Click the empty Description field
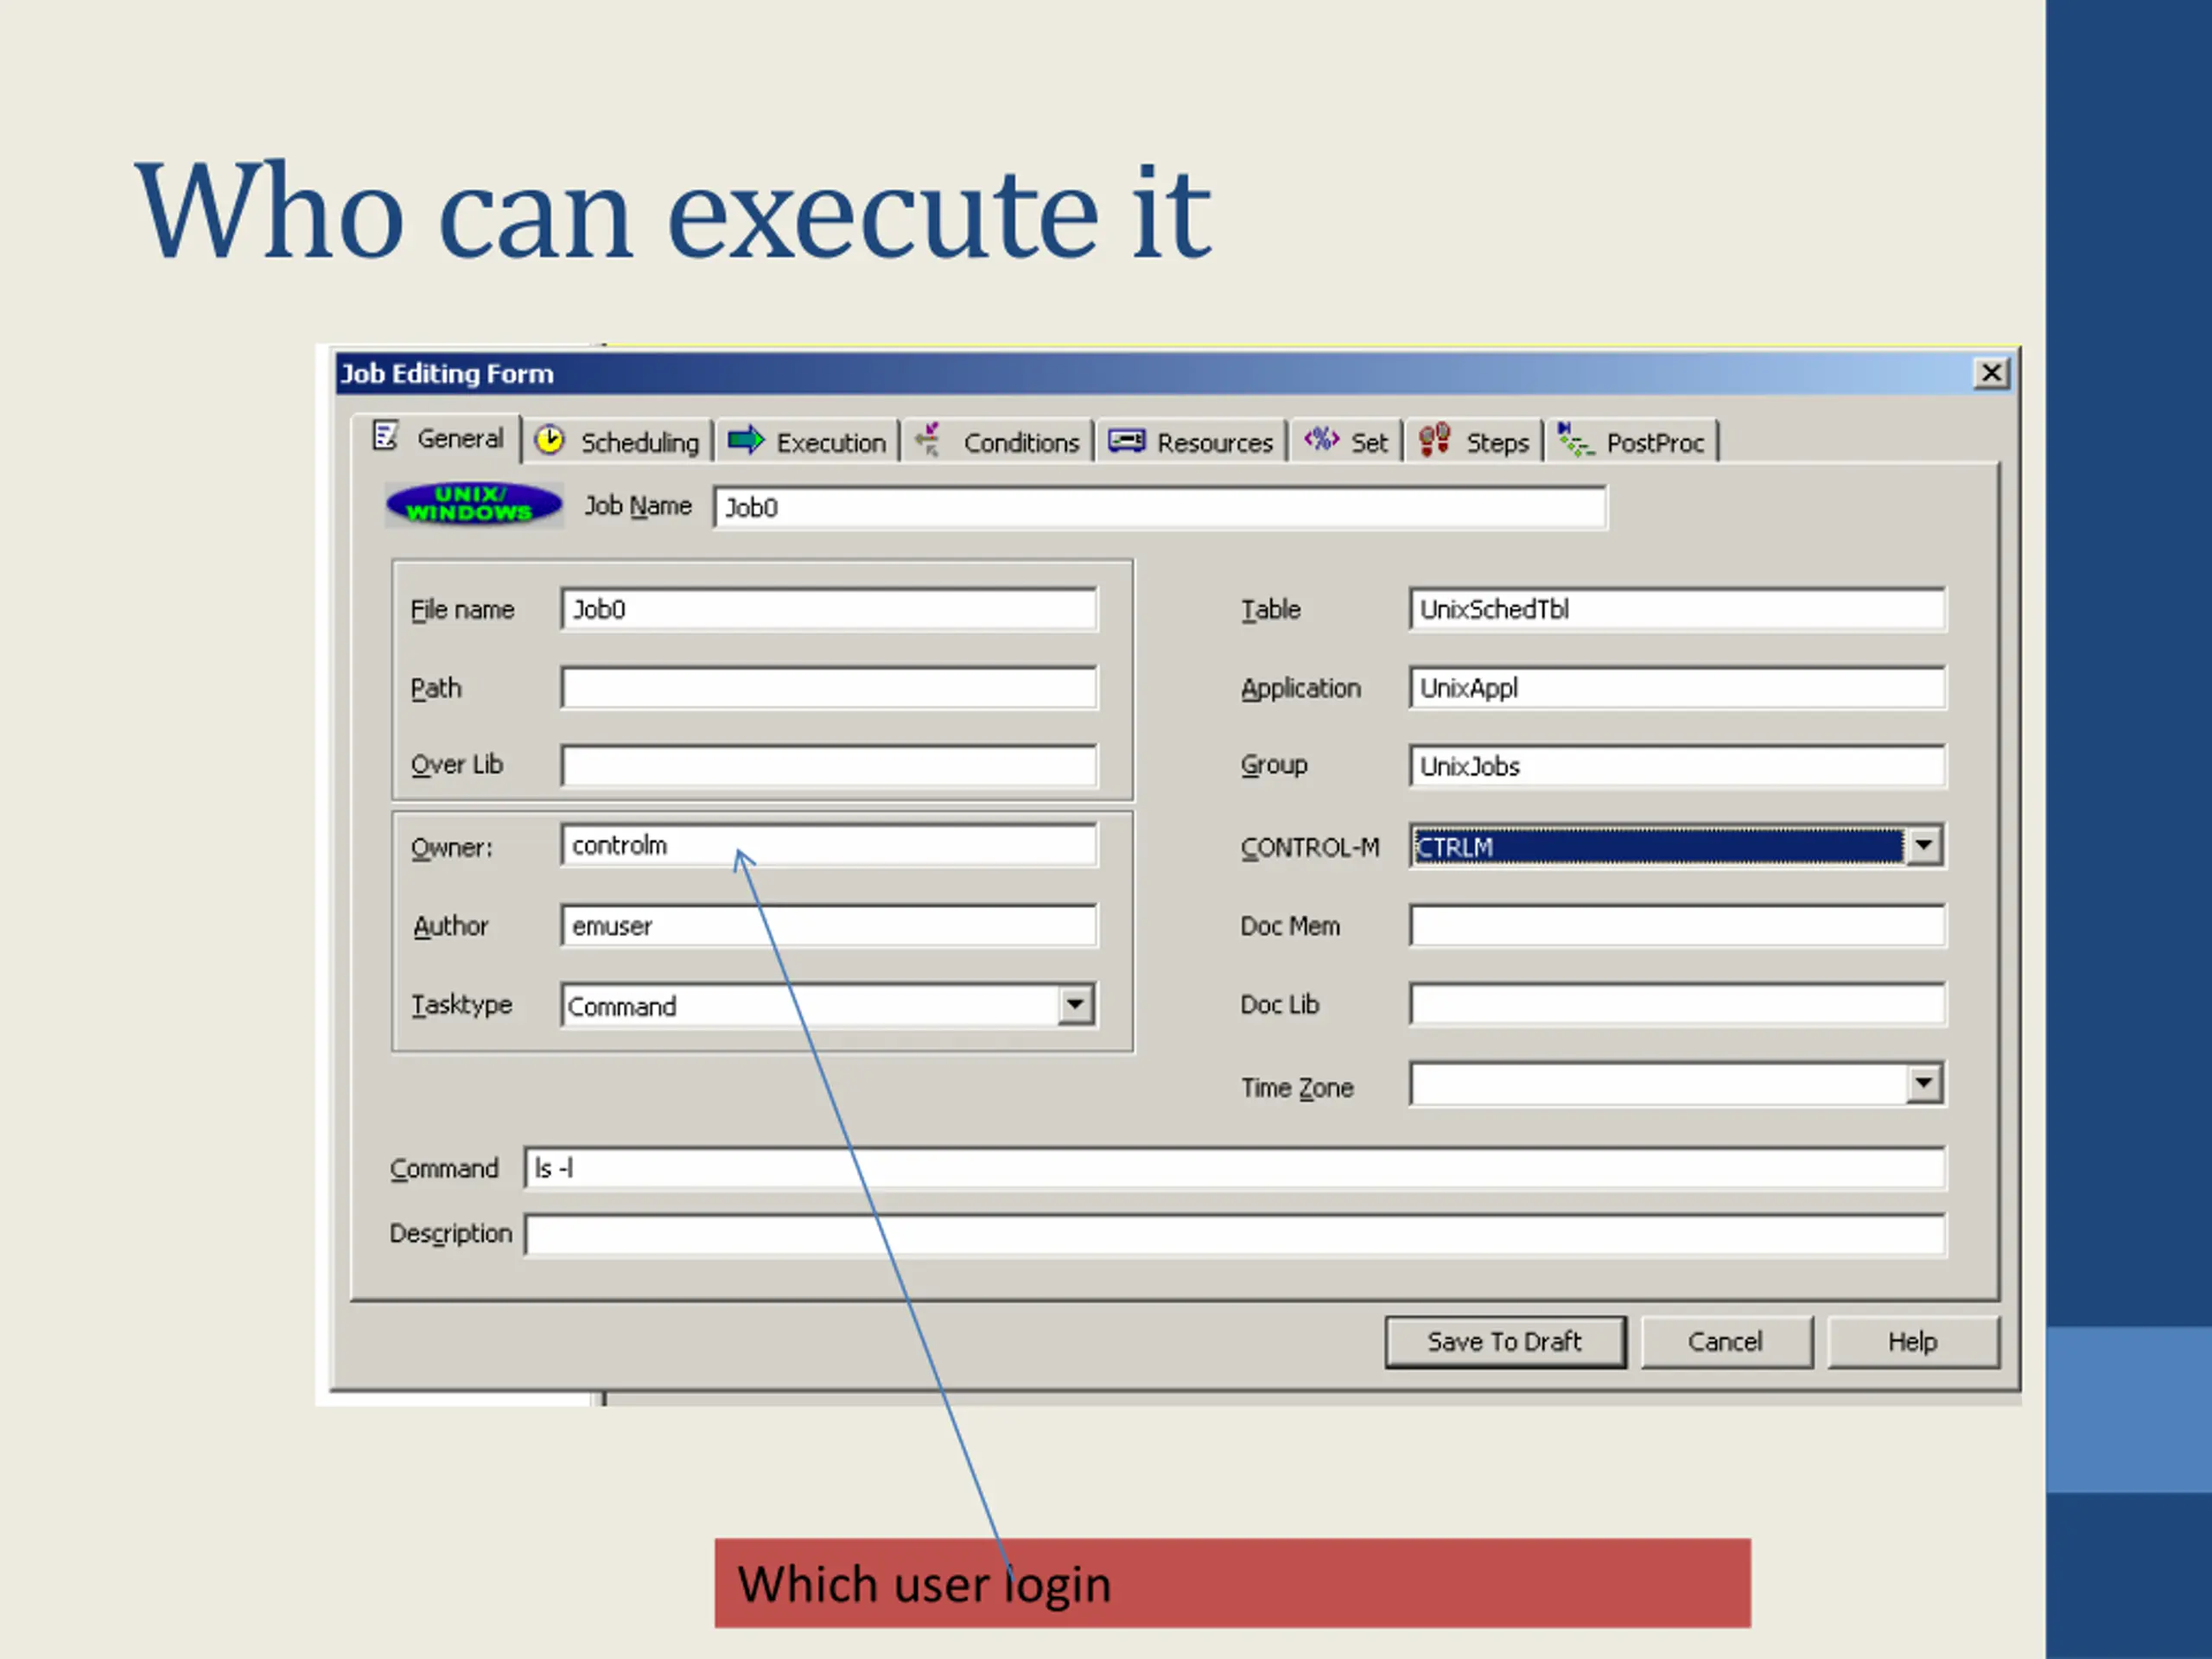2212x1659 pixels. (x=1235, y=1234)
